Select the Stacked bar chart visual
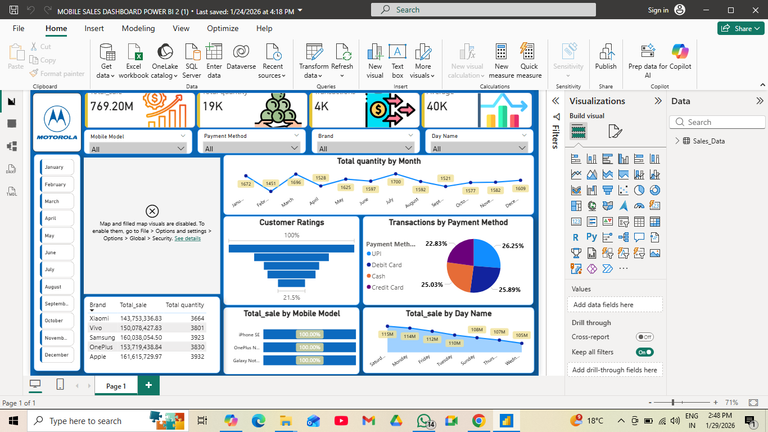The height and width of the screenshot is (432, 768). point(576,159)
